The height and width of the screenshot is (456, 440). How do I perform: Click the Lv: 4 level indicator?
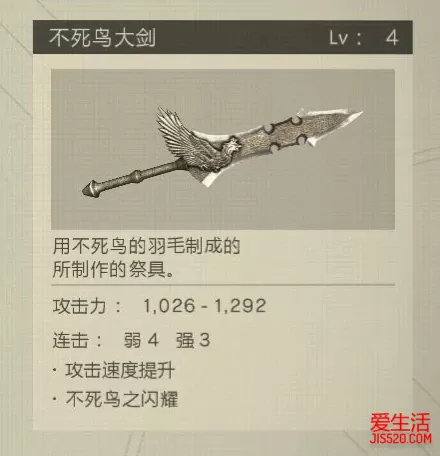pos(364,38)
